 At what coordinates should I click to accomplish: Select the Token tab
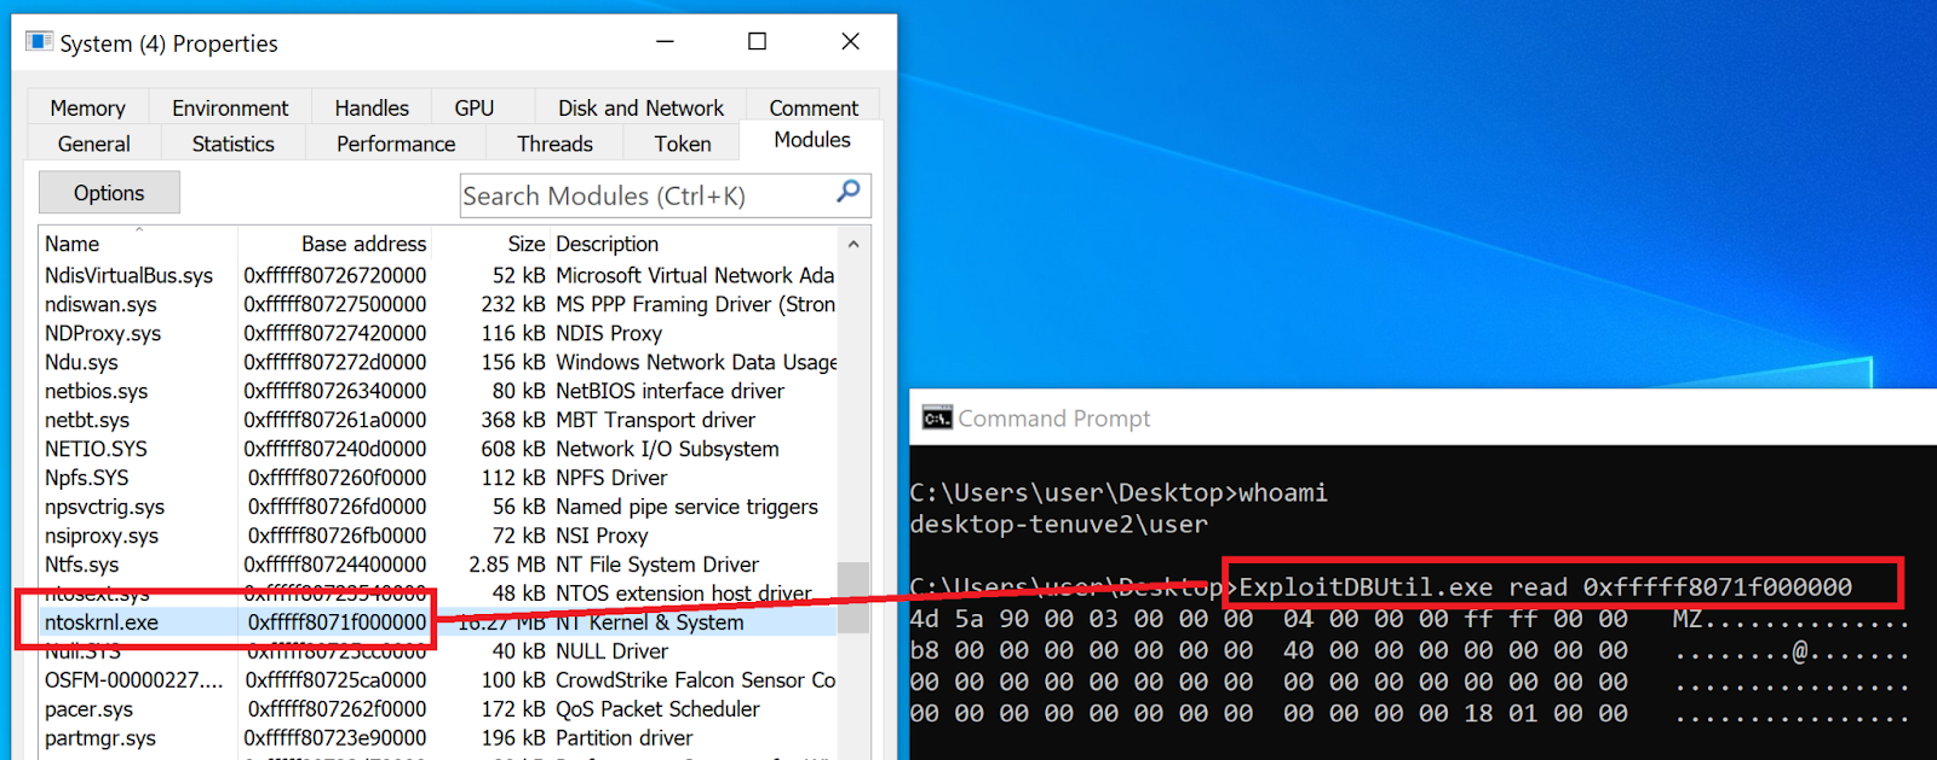pyautogui.click(x=682, y=144)
